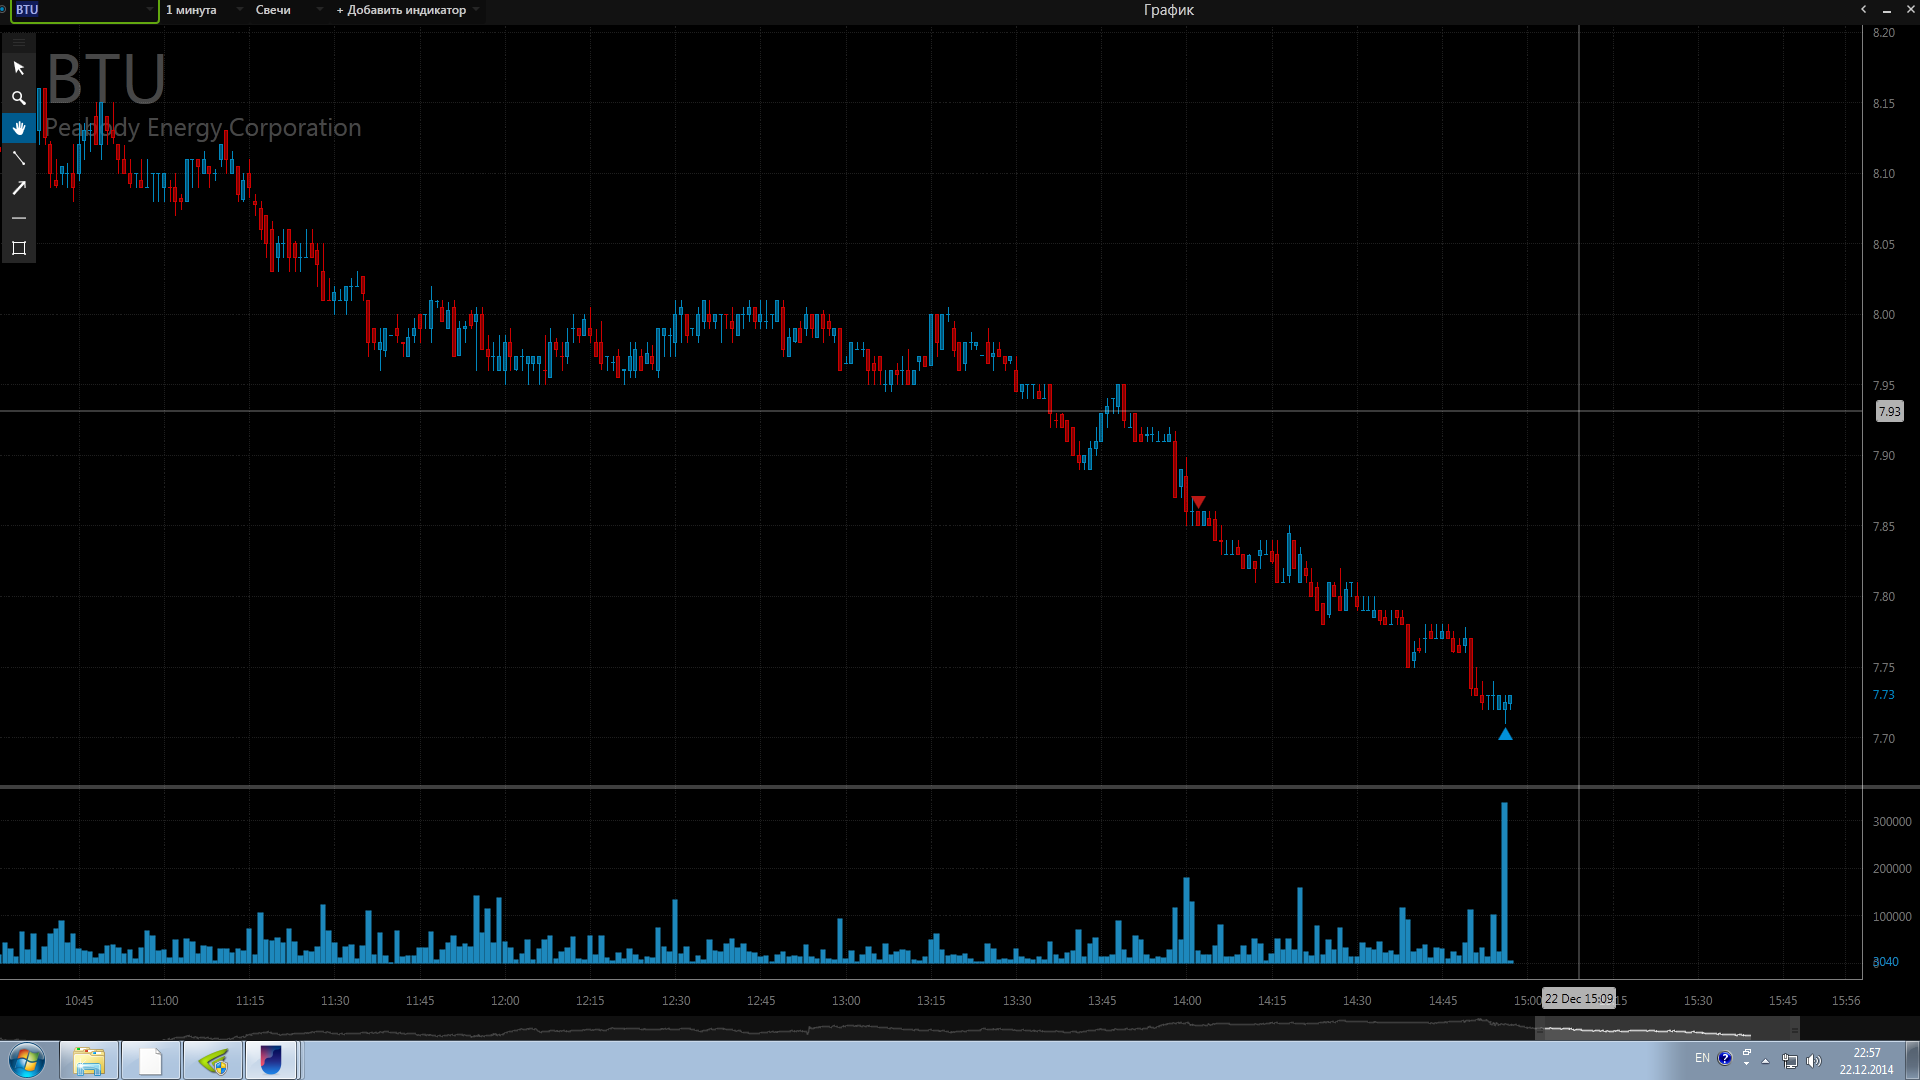Click the drawing toolbar grip handle

tap(18, 41)
